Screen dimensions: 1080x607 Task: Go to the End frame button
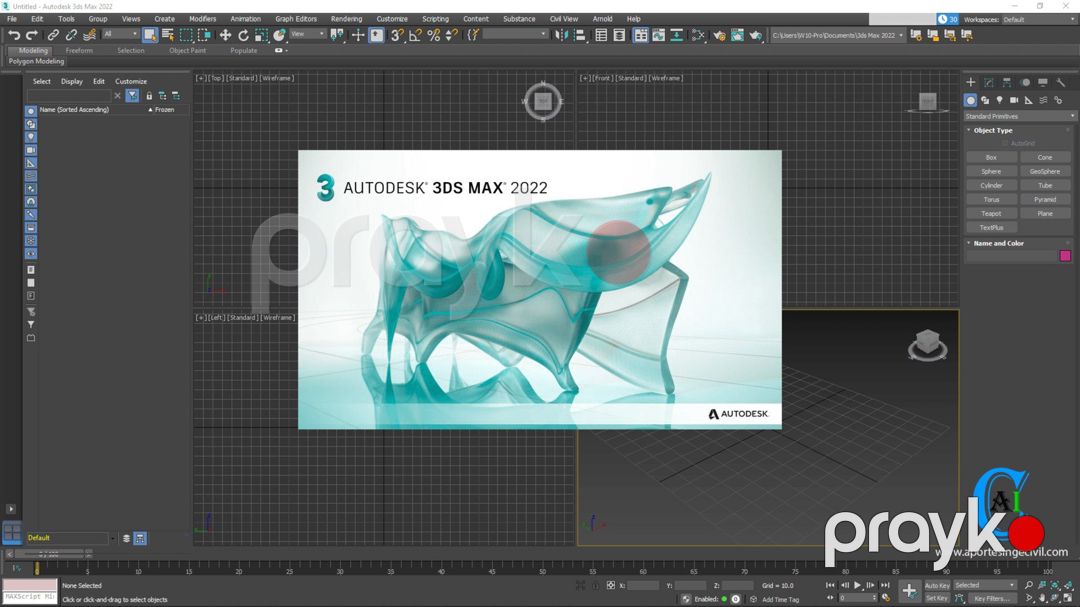pos(885,585)
